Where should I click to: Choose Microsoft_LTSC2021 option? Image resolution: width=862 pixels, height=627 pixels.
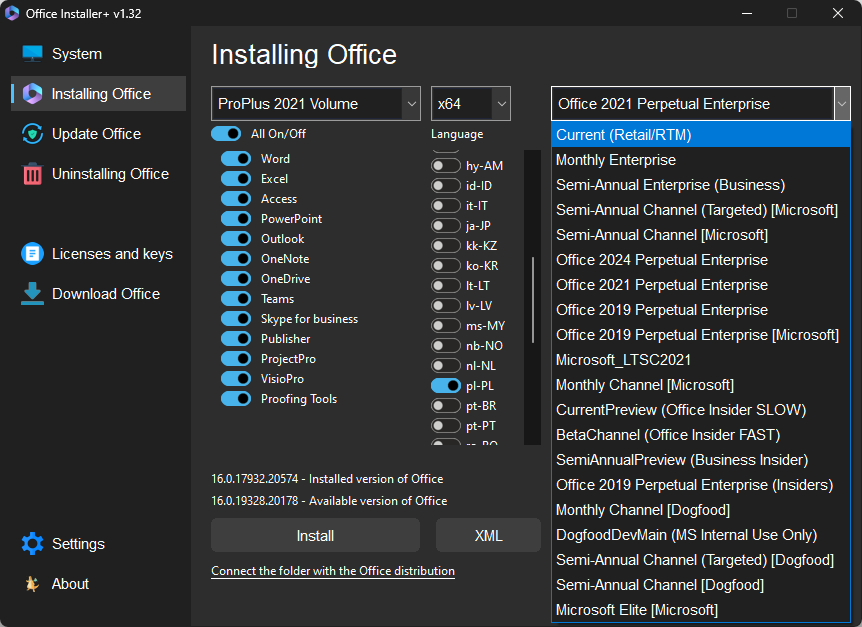[x=700, y=360]
